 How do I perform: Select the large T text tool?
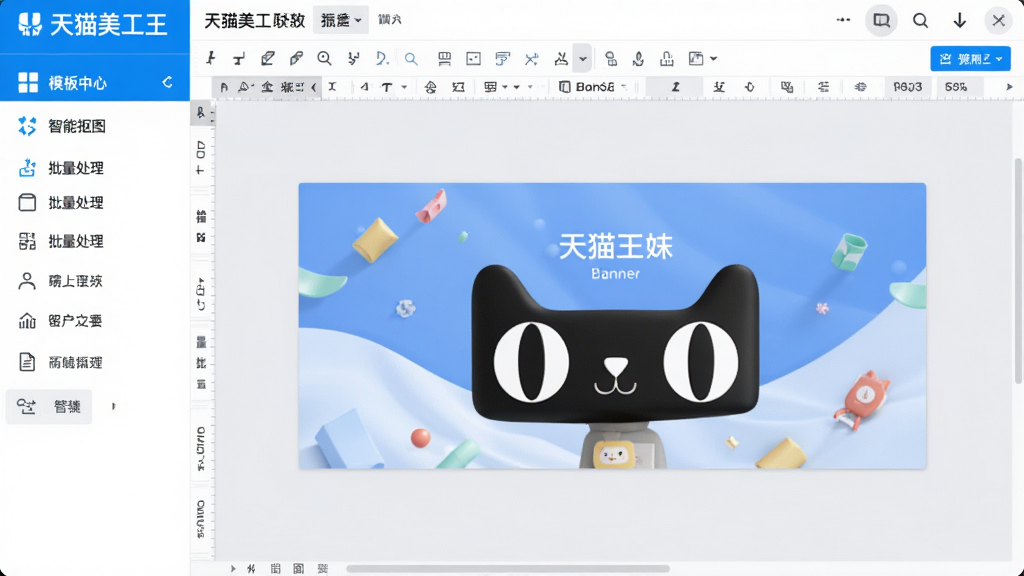point(387,87)
